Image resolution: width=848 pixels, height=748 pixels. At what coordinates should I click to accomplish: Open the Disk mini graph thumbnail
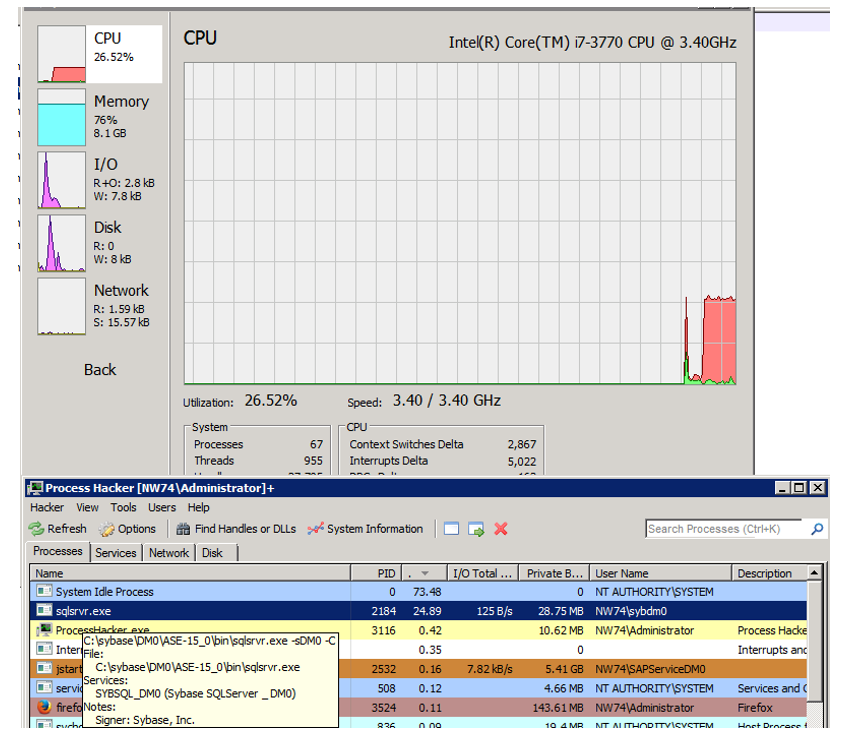tap(62, 243)
